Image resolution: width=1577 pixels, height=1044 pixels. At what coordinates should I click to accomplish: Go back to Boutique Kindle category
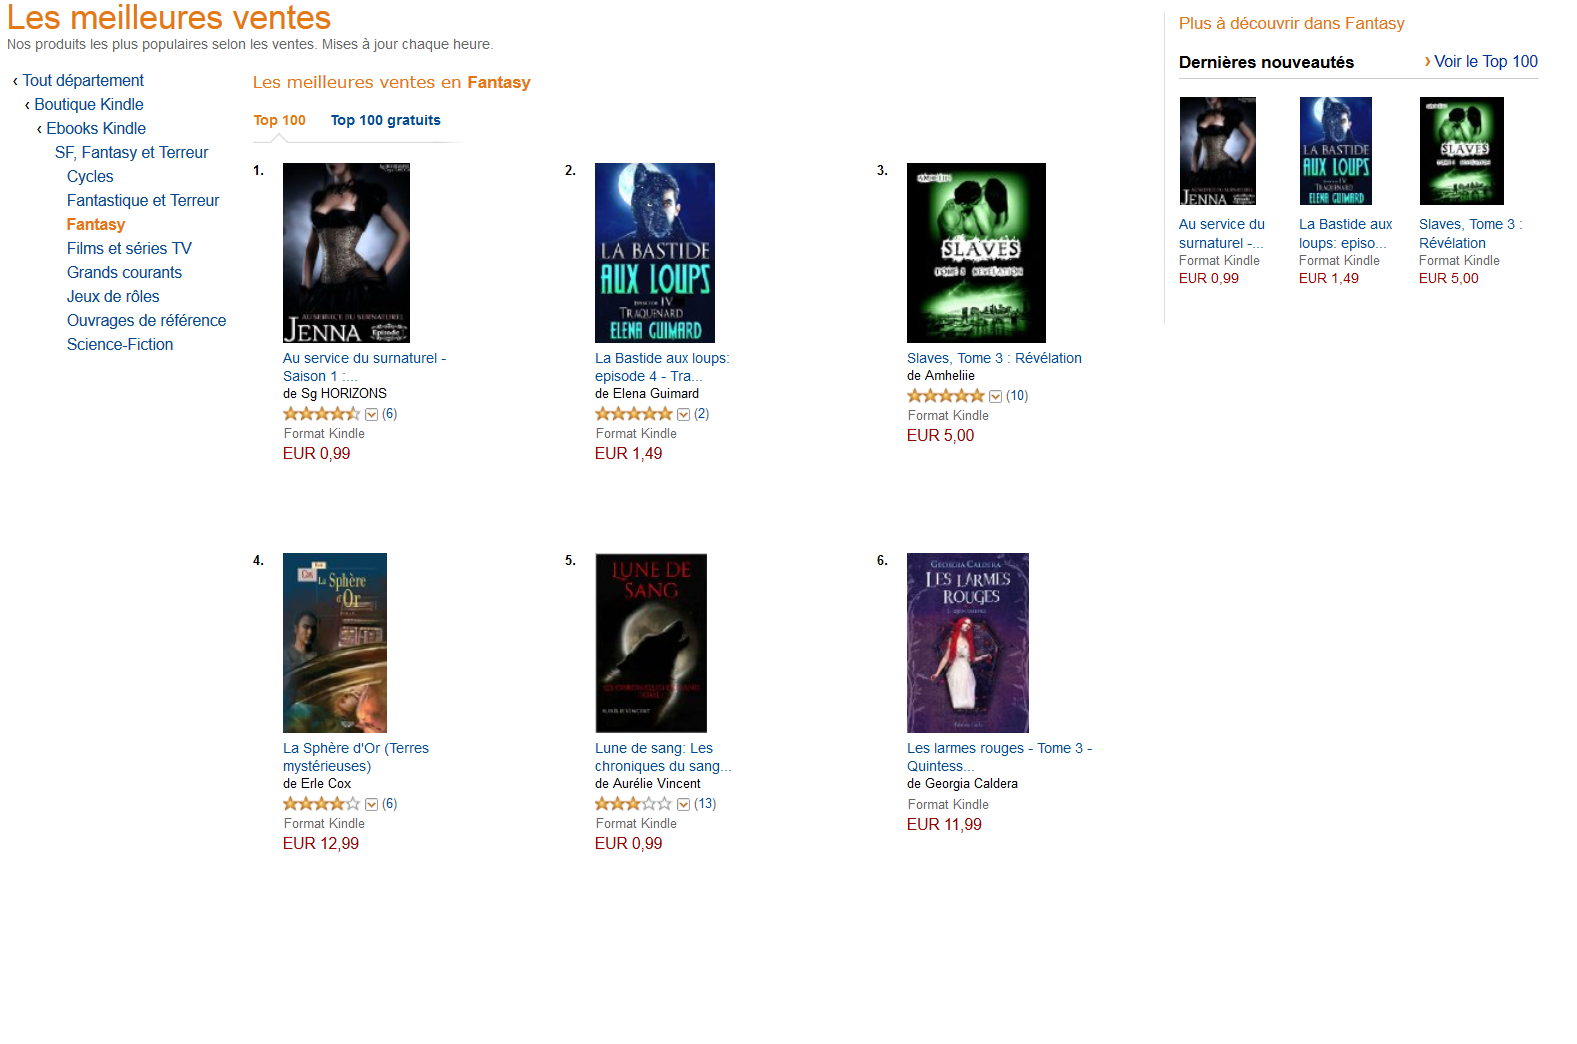(89, 104)
